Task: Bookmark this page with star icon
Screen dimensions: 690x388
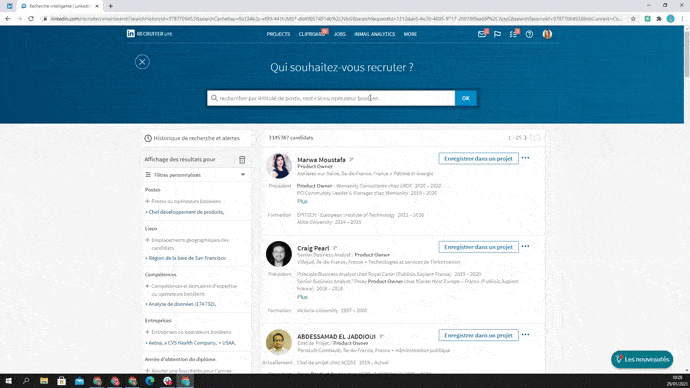Action: coord(633,18)
